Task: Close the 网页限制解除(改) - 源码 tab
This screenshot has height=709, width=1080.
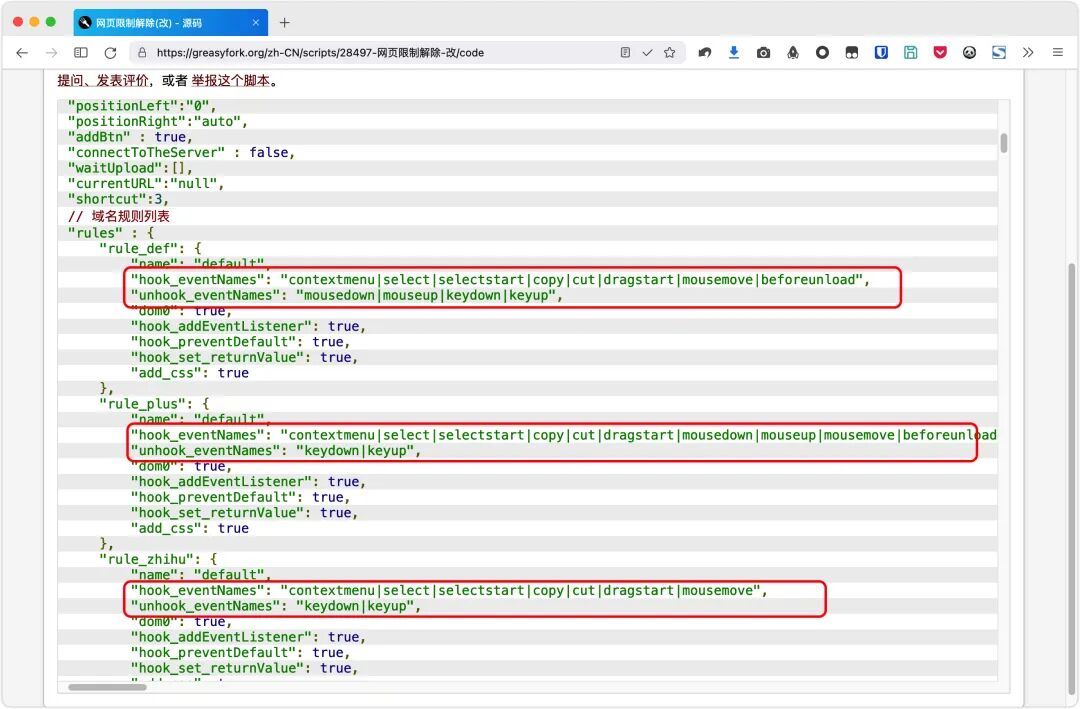Action: pyautogui.click(x=256, y=23)
